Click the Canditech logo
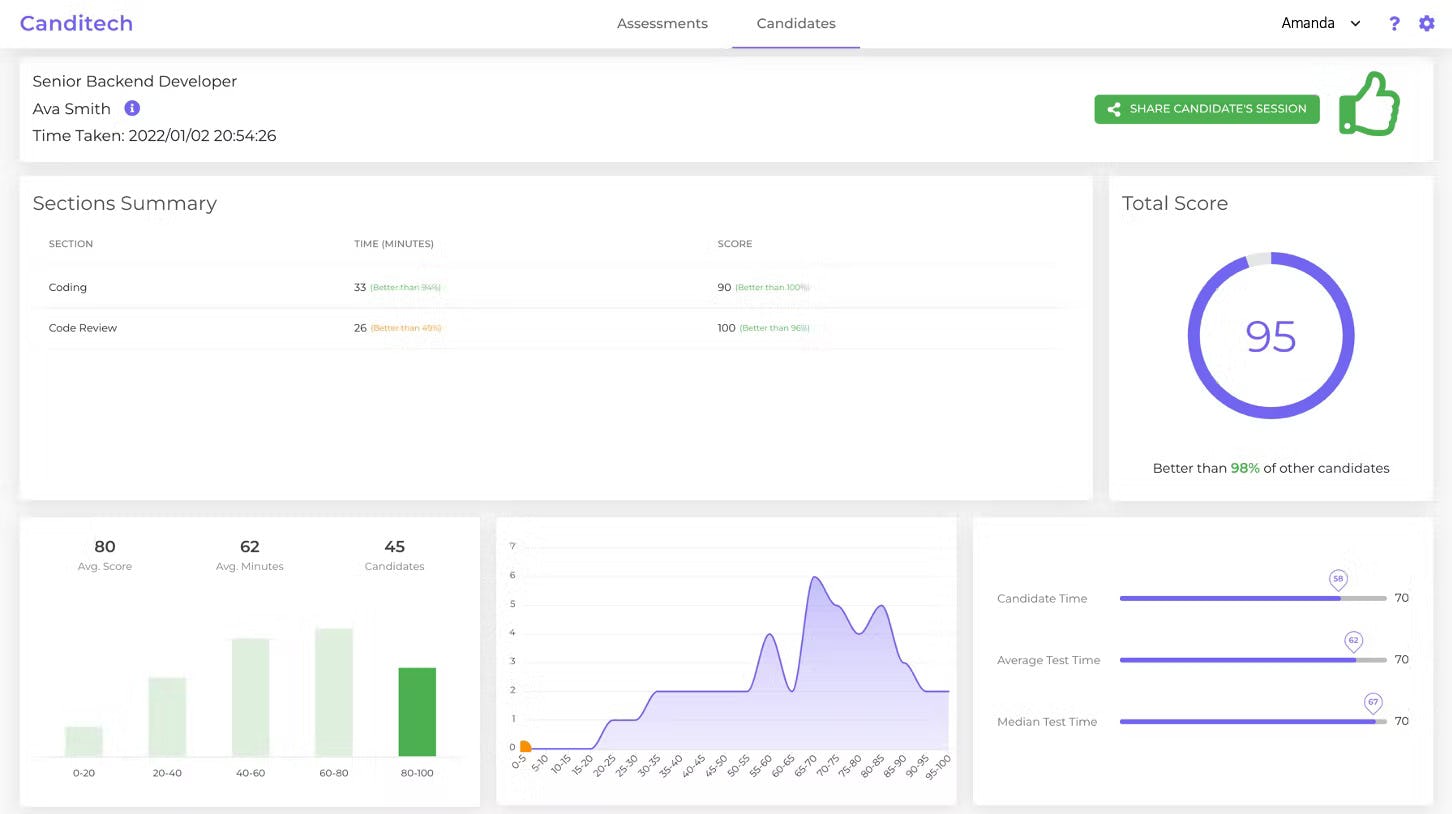Screen dimensions: 1452x814 (x=76, y=23)
